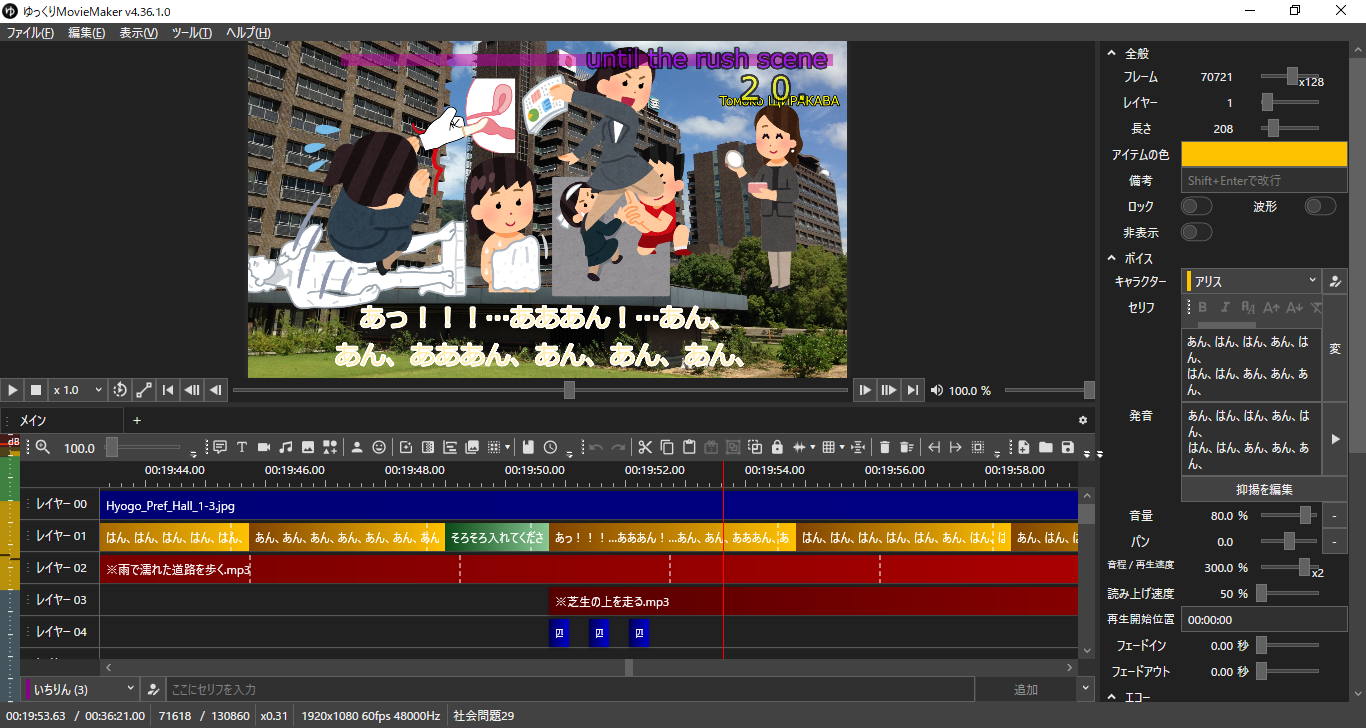
Task: Add a text item from the timeline toolbar
Action: [x=241, y=447]
